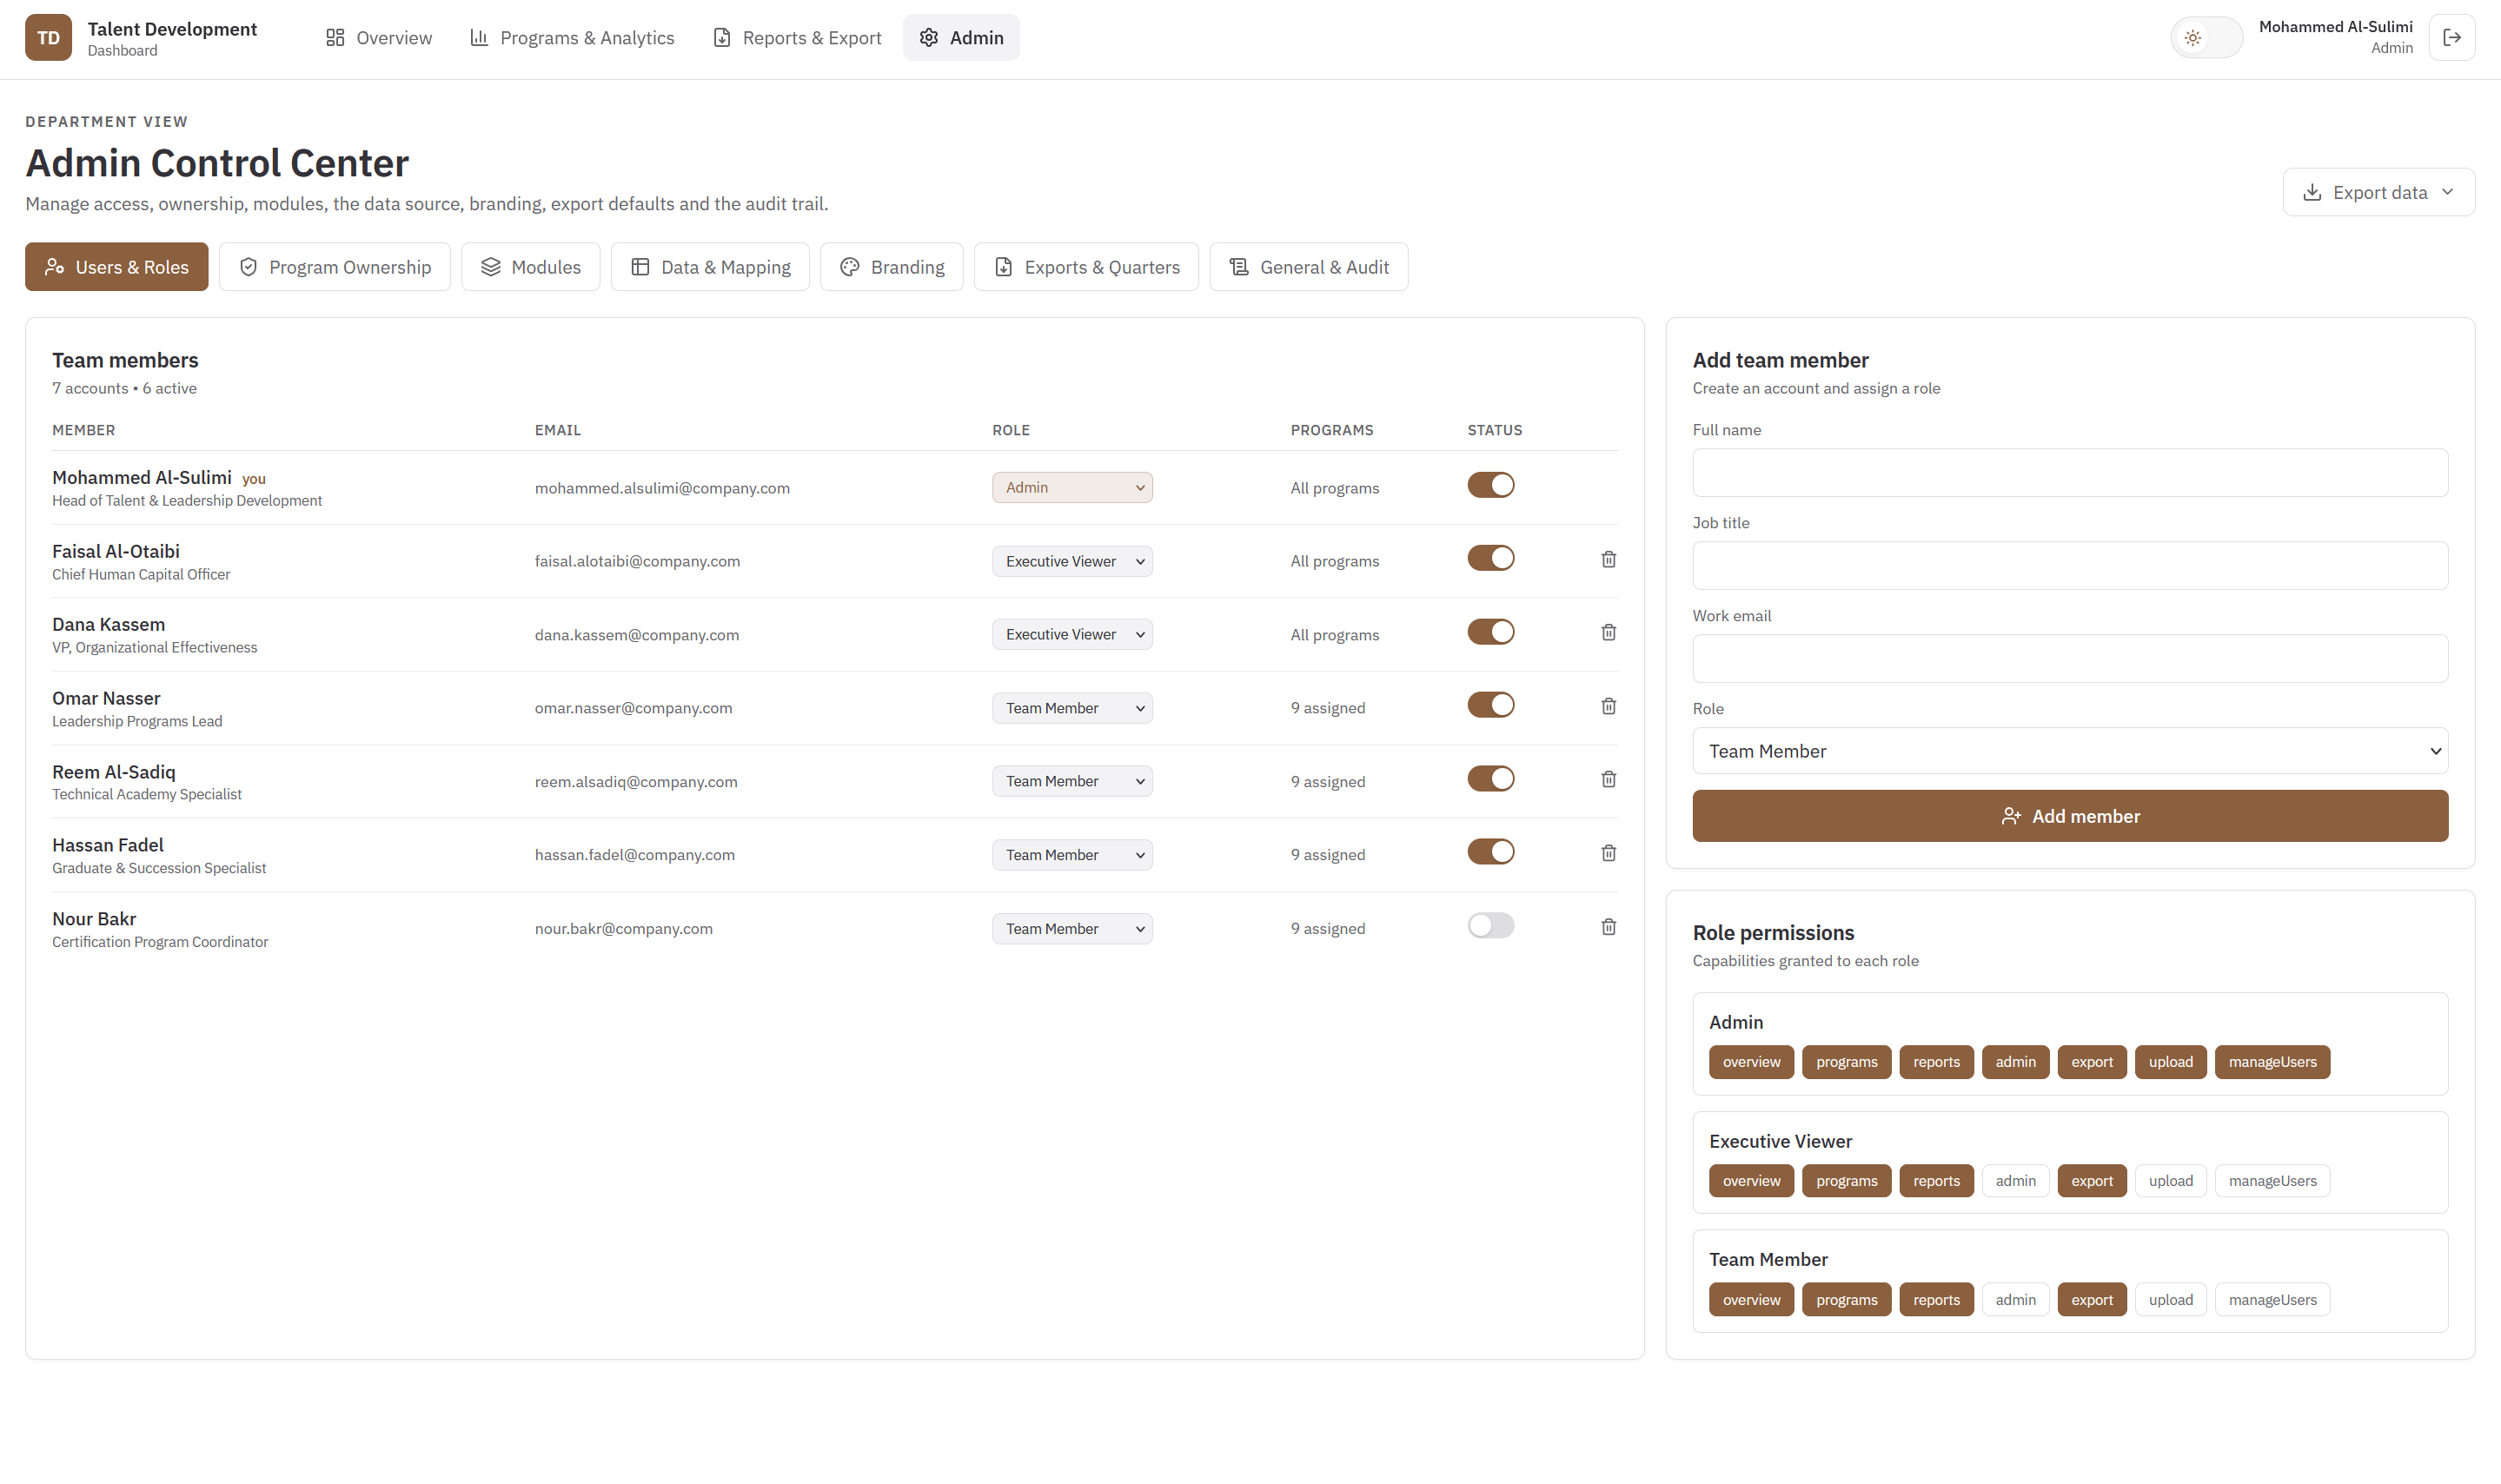Switch off Omar Nasser's status

(1490, 705)
